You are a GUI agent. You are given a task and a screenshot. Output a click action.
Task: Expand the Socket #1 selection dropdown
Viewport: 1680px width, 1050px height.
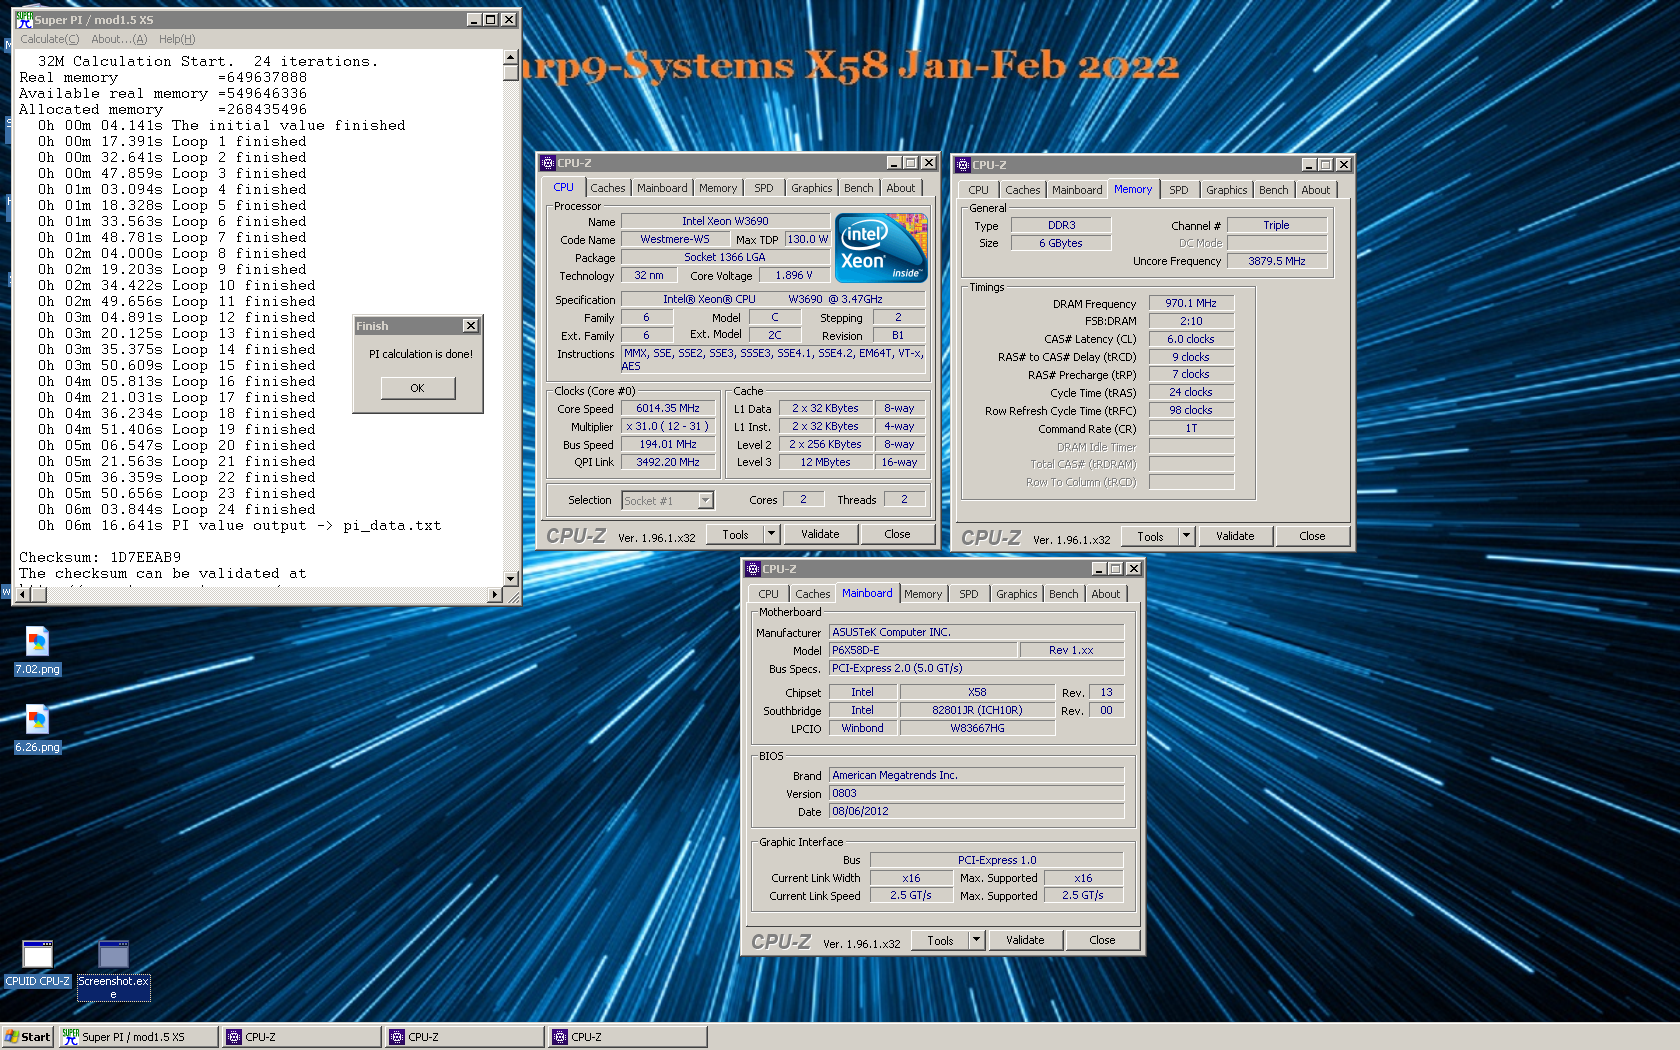(705, 500)
